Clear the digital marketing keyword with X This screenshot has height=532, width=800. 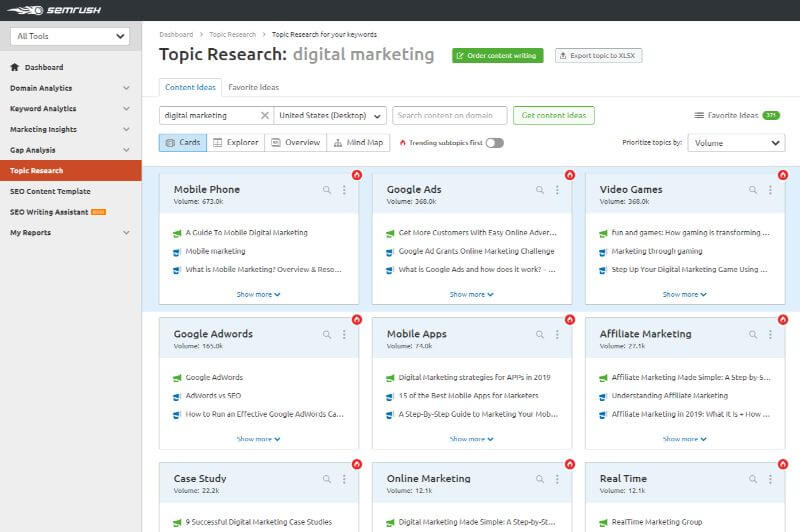[265, 115]
